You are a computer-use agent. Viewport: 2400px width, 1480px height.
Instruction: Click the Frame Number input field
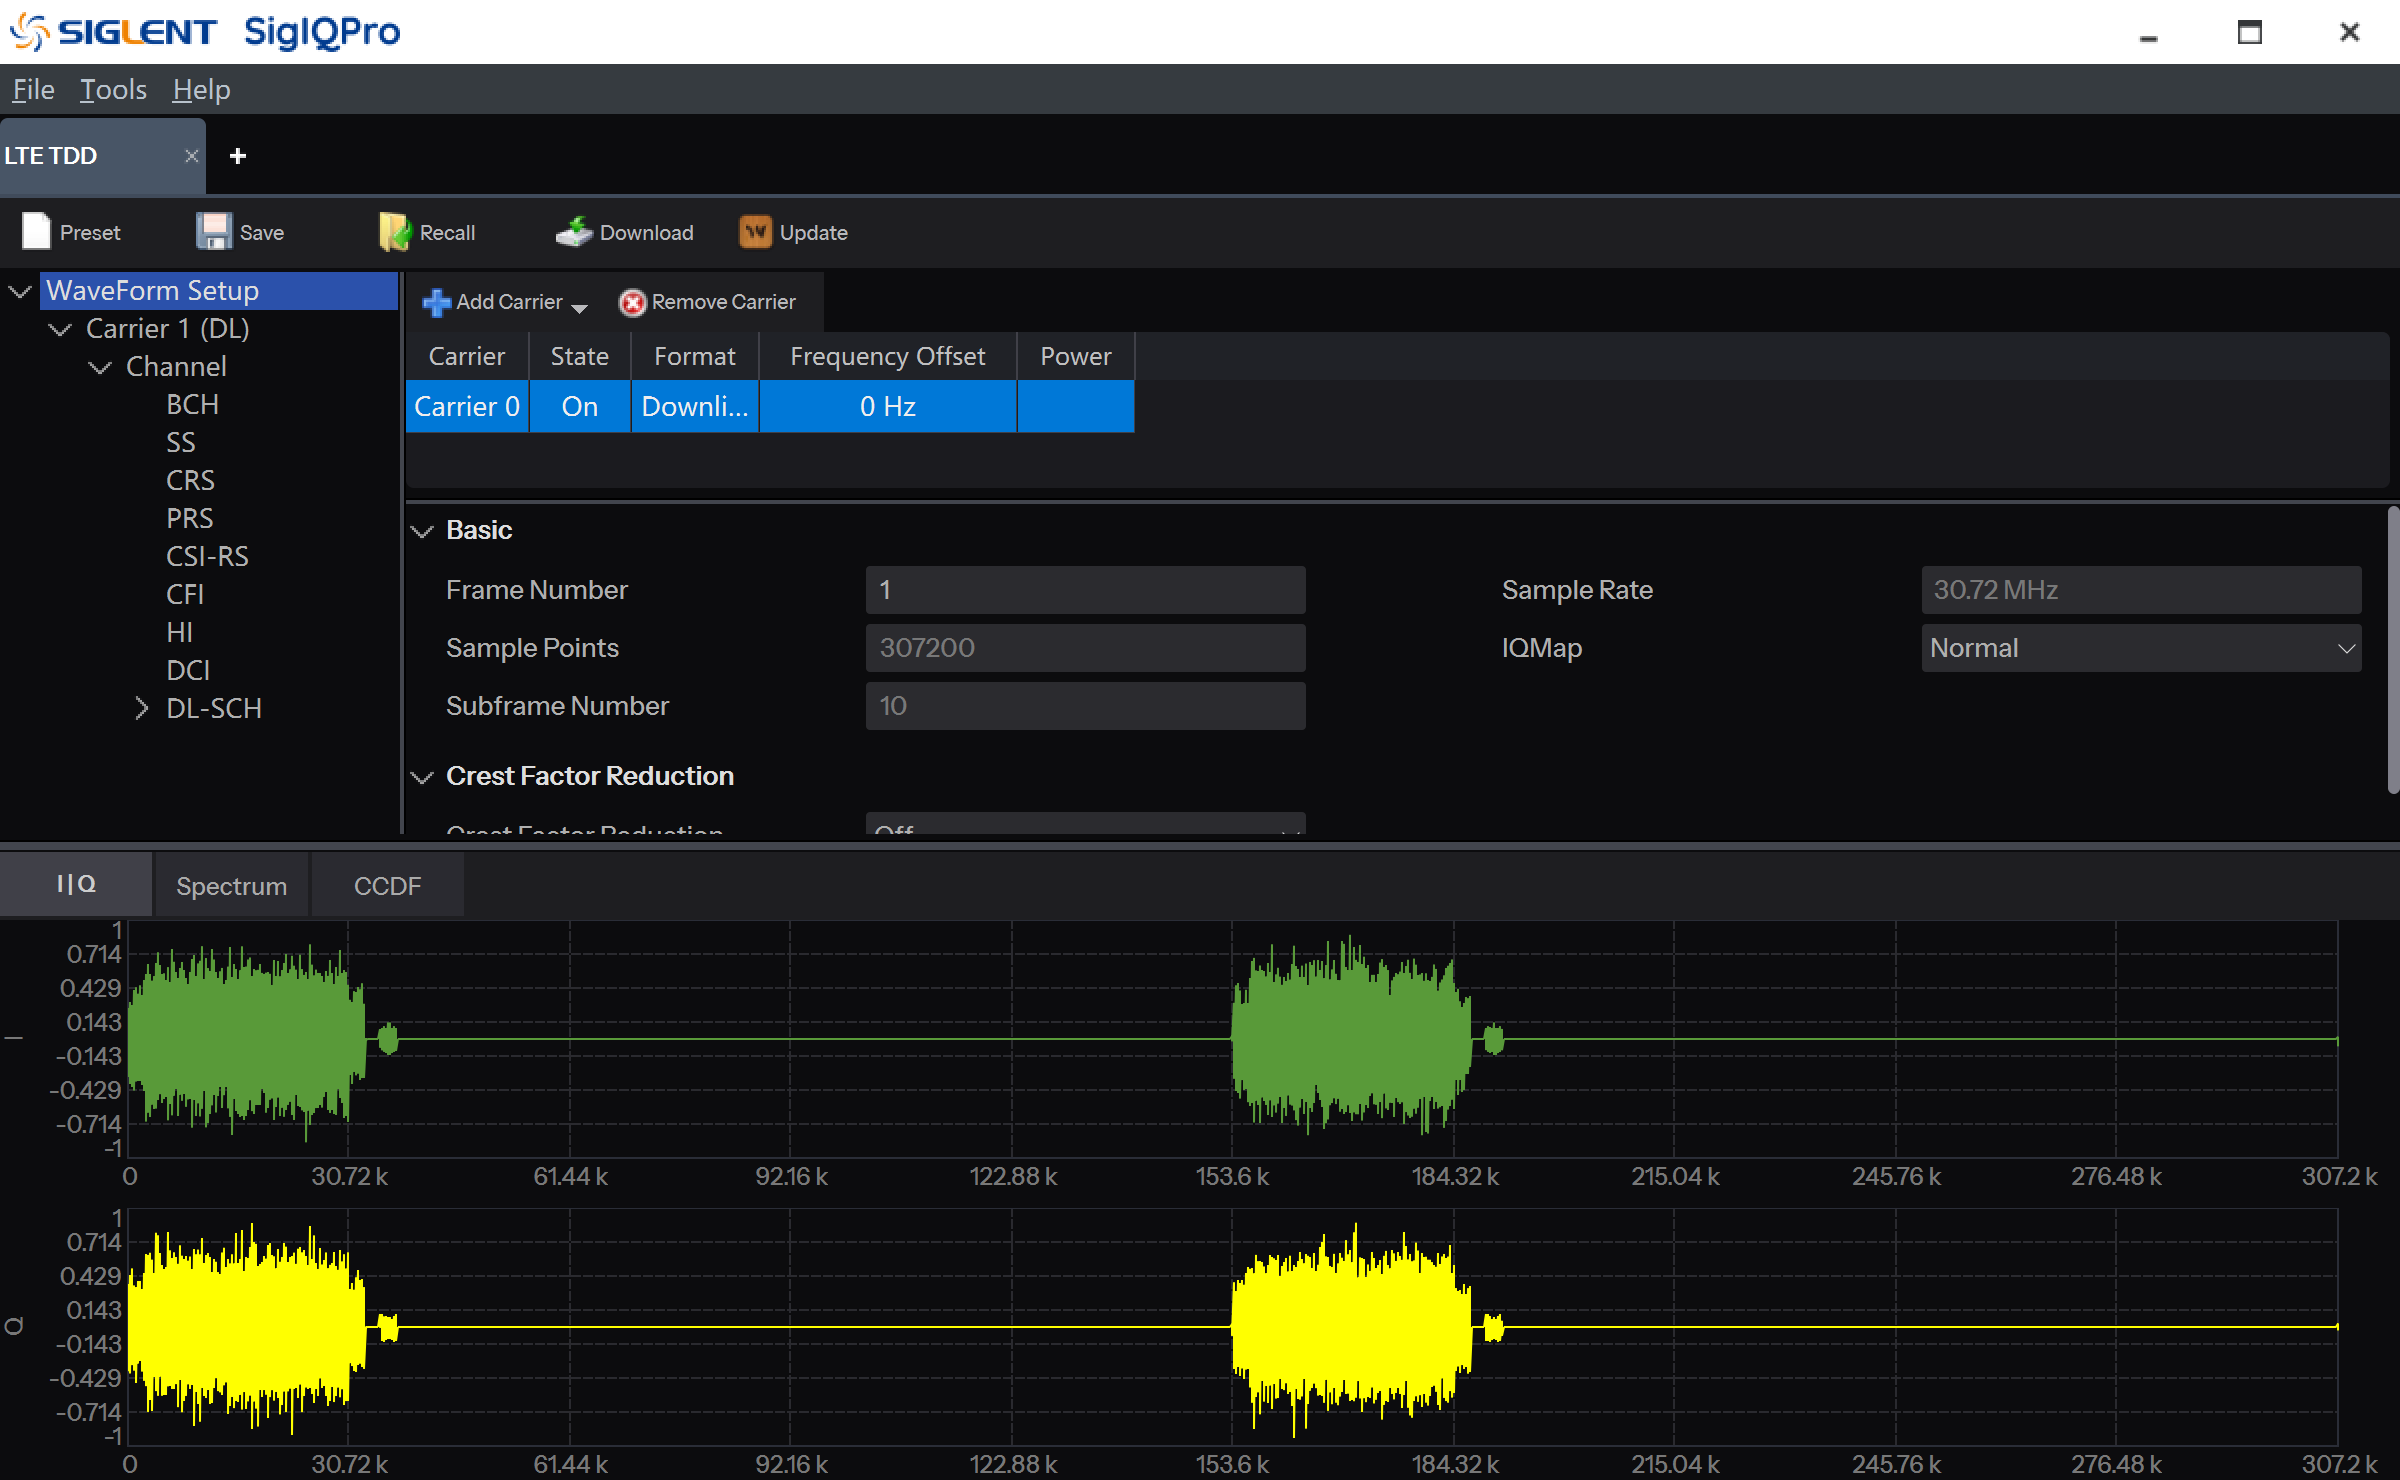point(1085,590)
